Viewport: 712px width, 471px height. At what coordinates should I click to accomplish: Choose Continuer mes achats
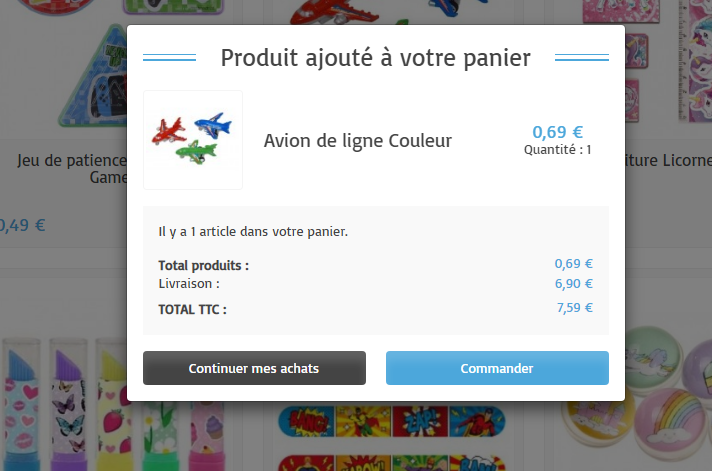click(254, 368)
